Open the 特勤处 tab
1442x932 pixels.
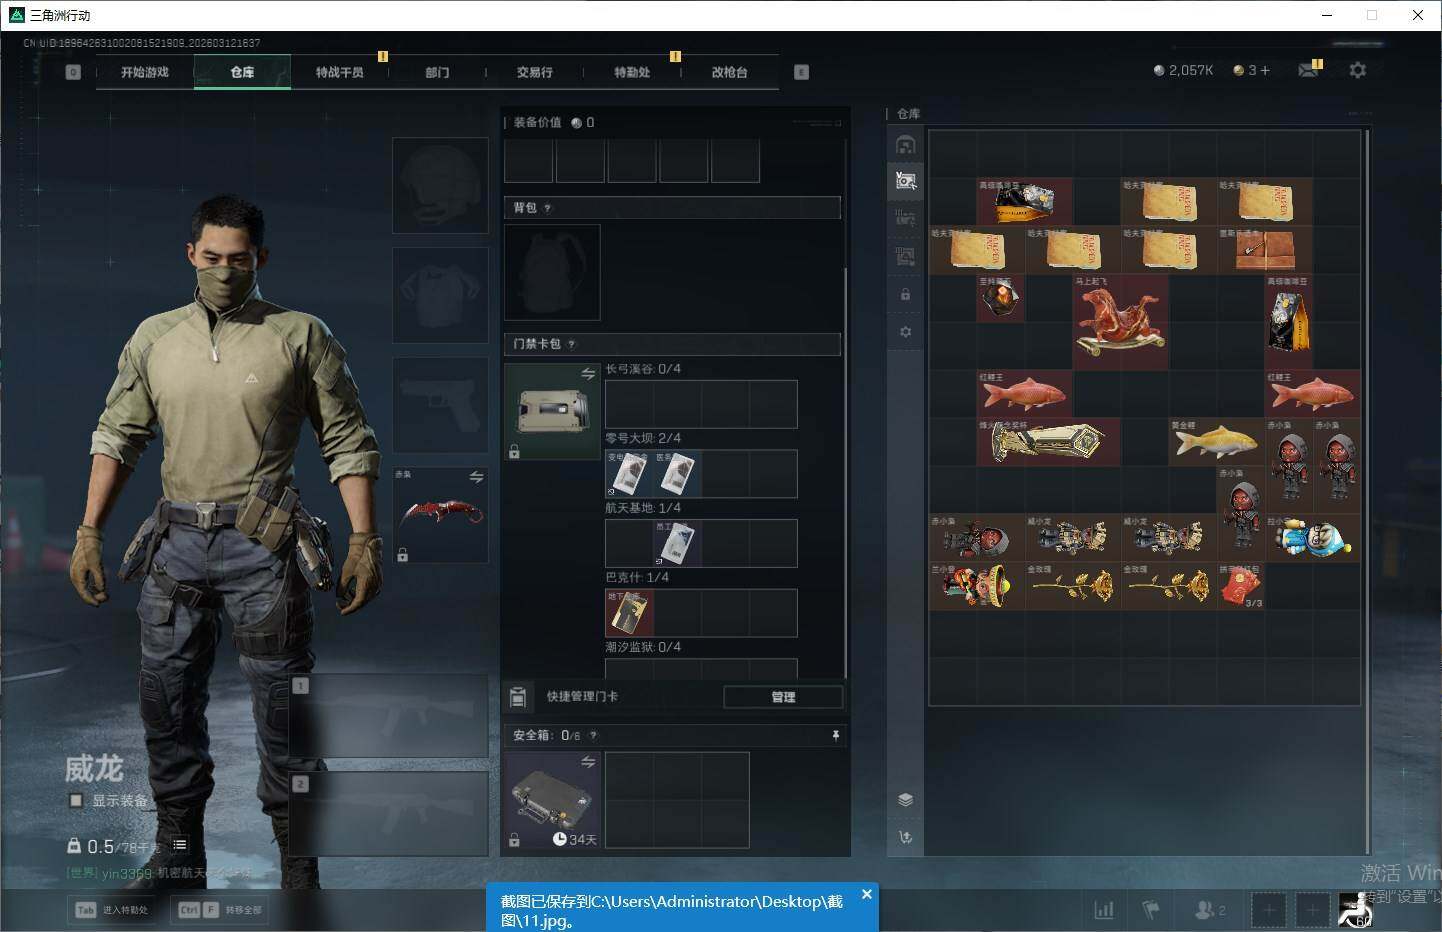[x=632, y=72]
